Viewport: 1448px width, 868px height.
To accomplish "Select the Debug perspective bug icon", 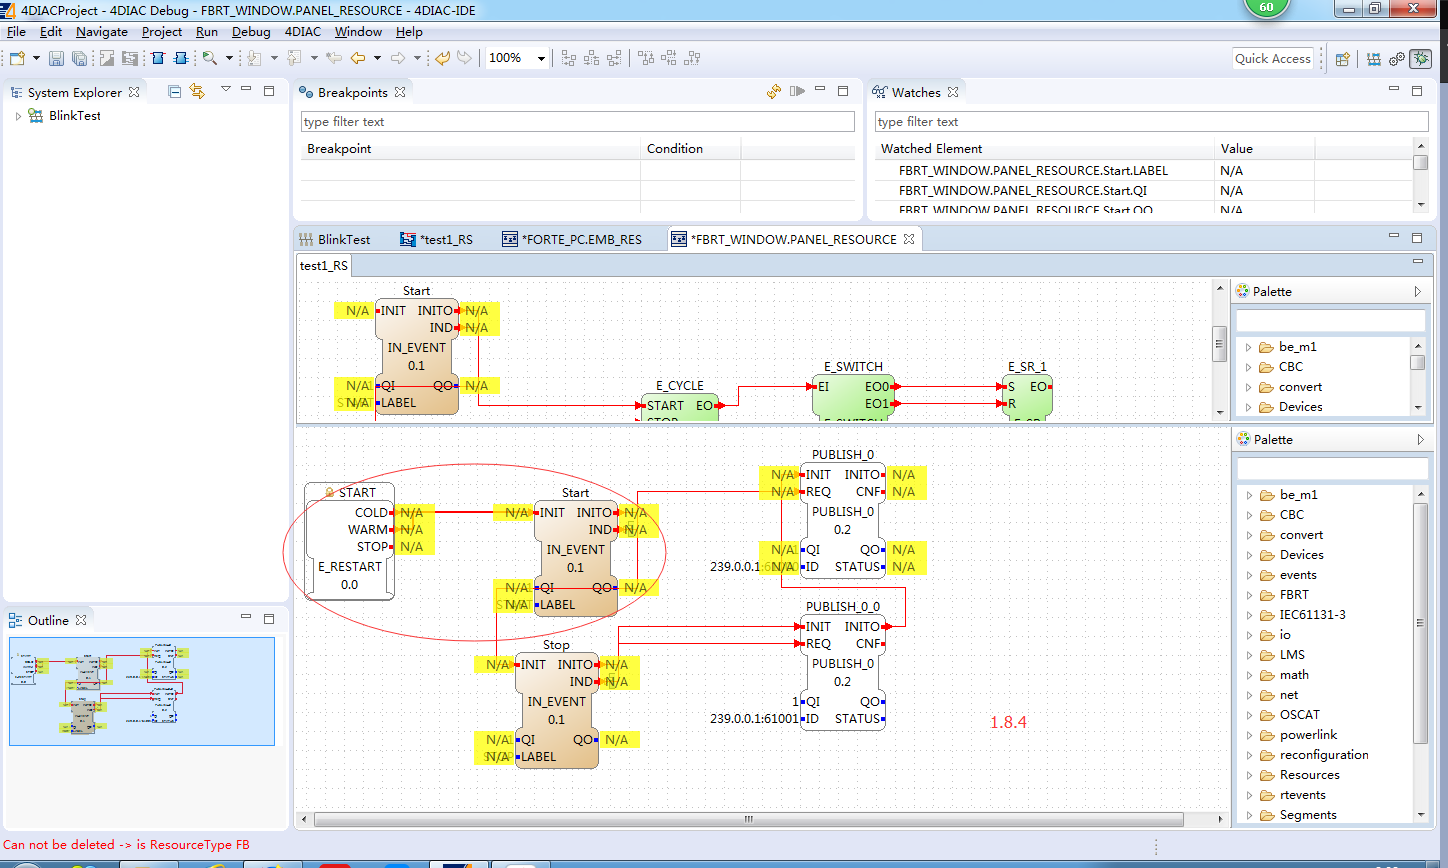I will (1420, 59).
